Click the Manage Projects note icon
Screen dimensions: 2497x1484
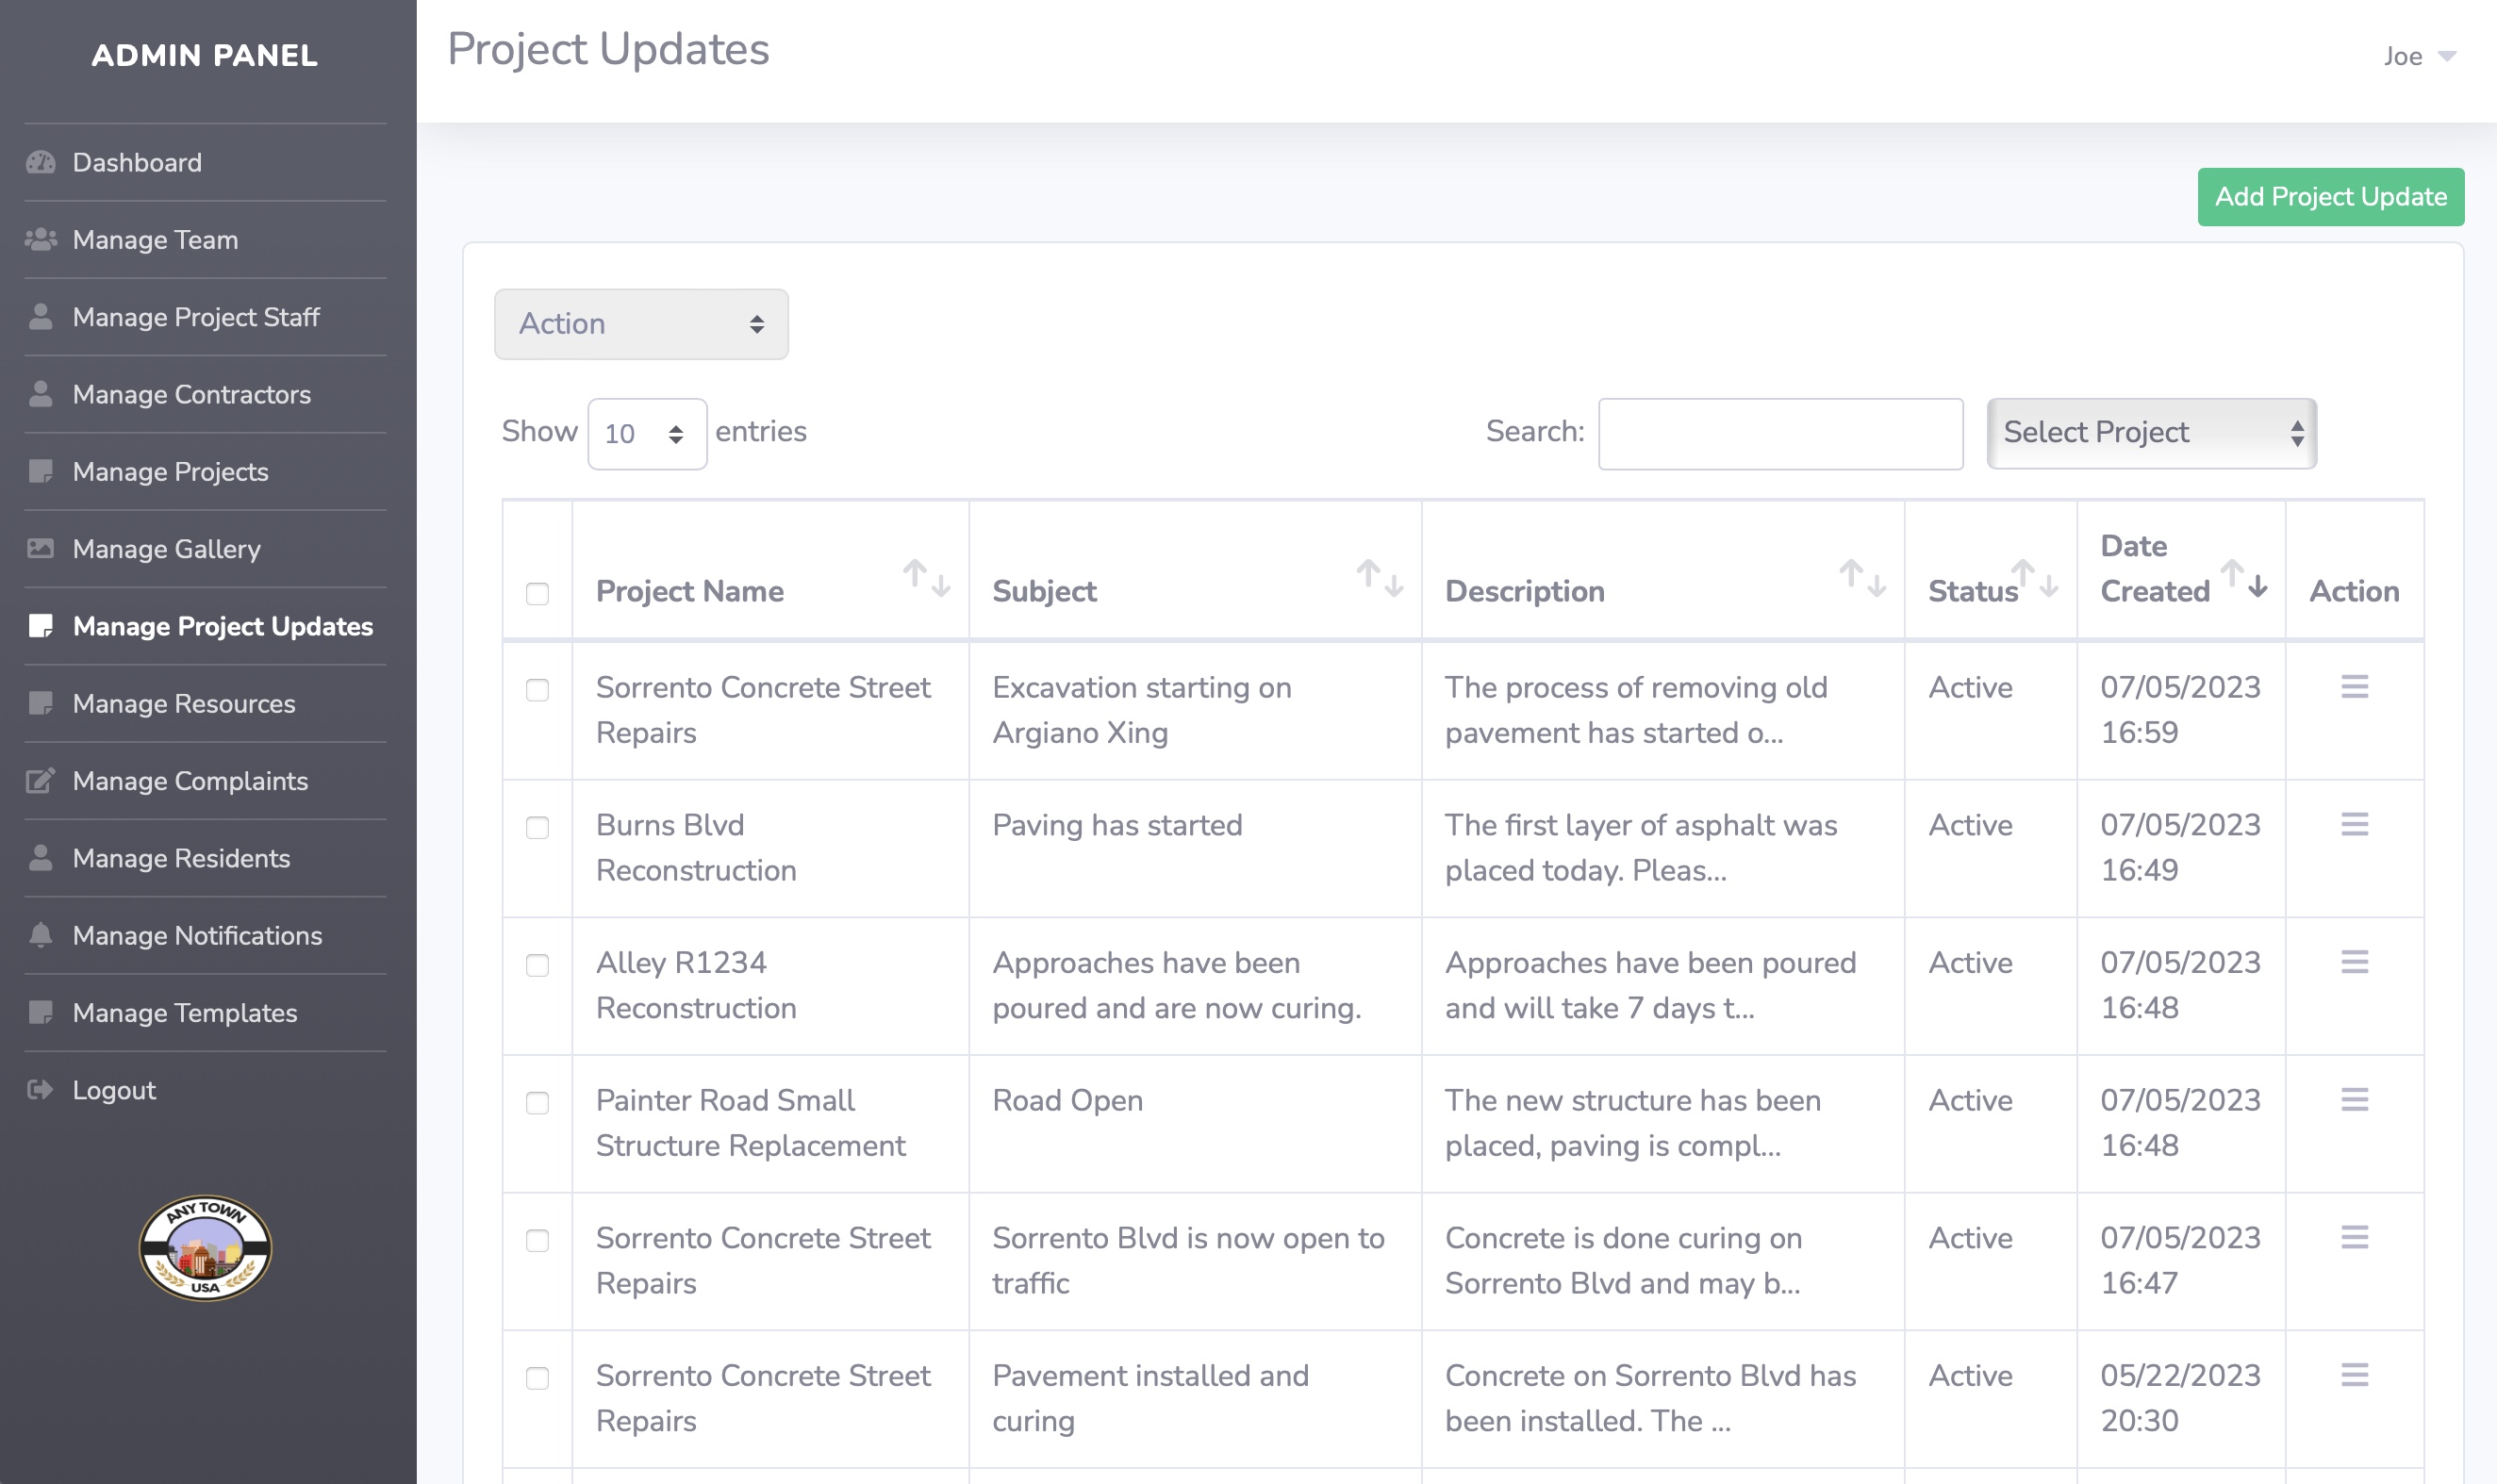pyautogui.click(x=41, y=471)
